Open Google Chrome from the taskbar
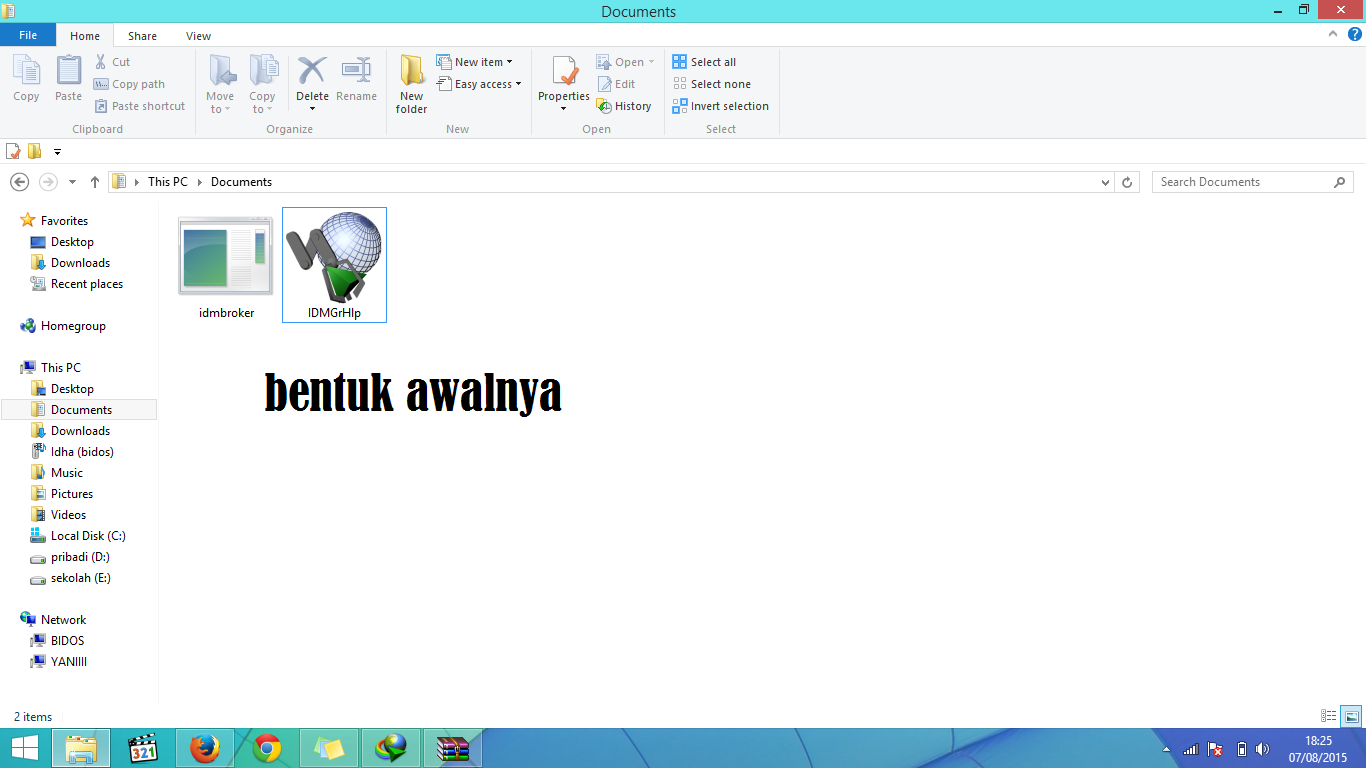This screenshot has height=768, width=1366. [267, 748]
